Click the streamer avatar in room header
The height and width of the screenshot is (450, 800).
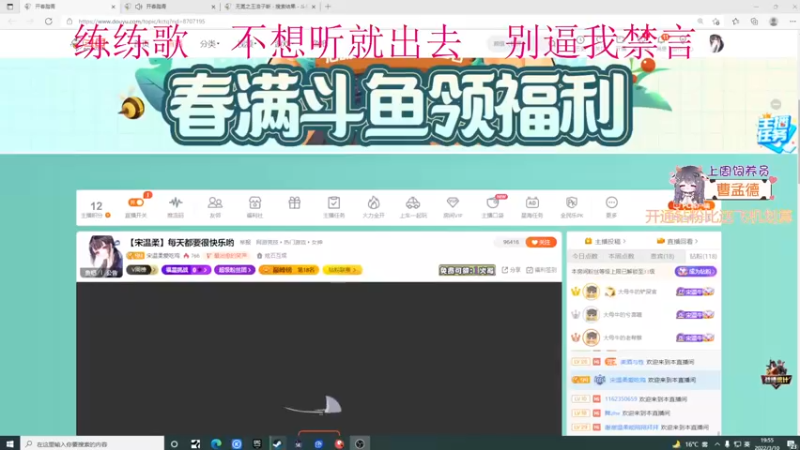coord(103,256)
